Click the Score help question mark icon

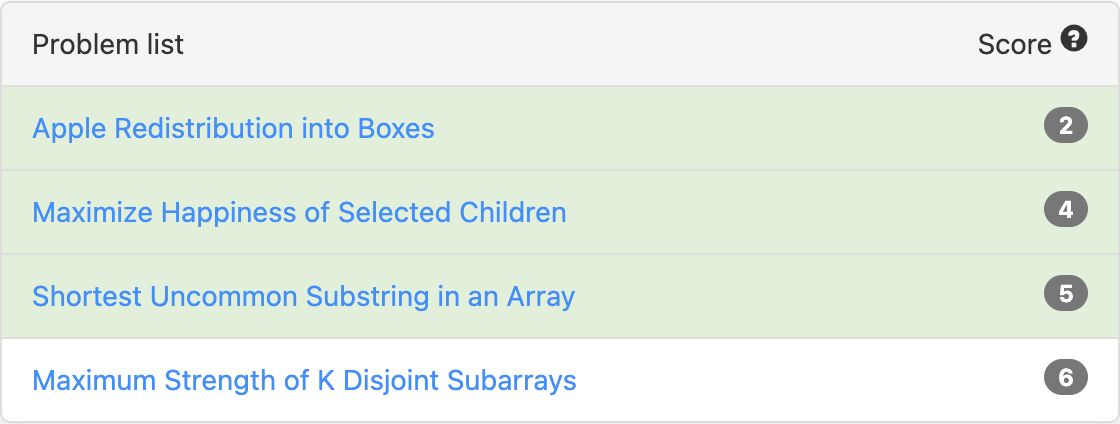click(x=1074, y=38)
